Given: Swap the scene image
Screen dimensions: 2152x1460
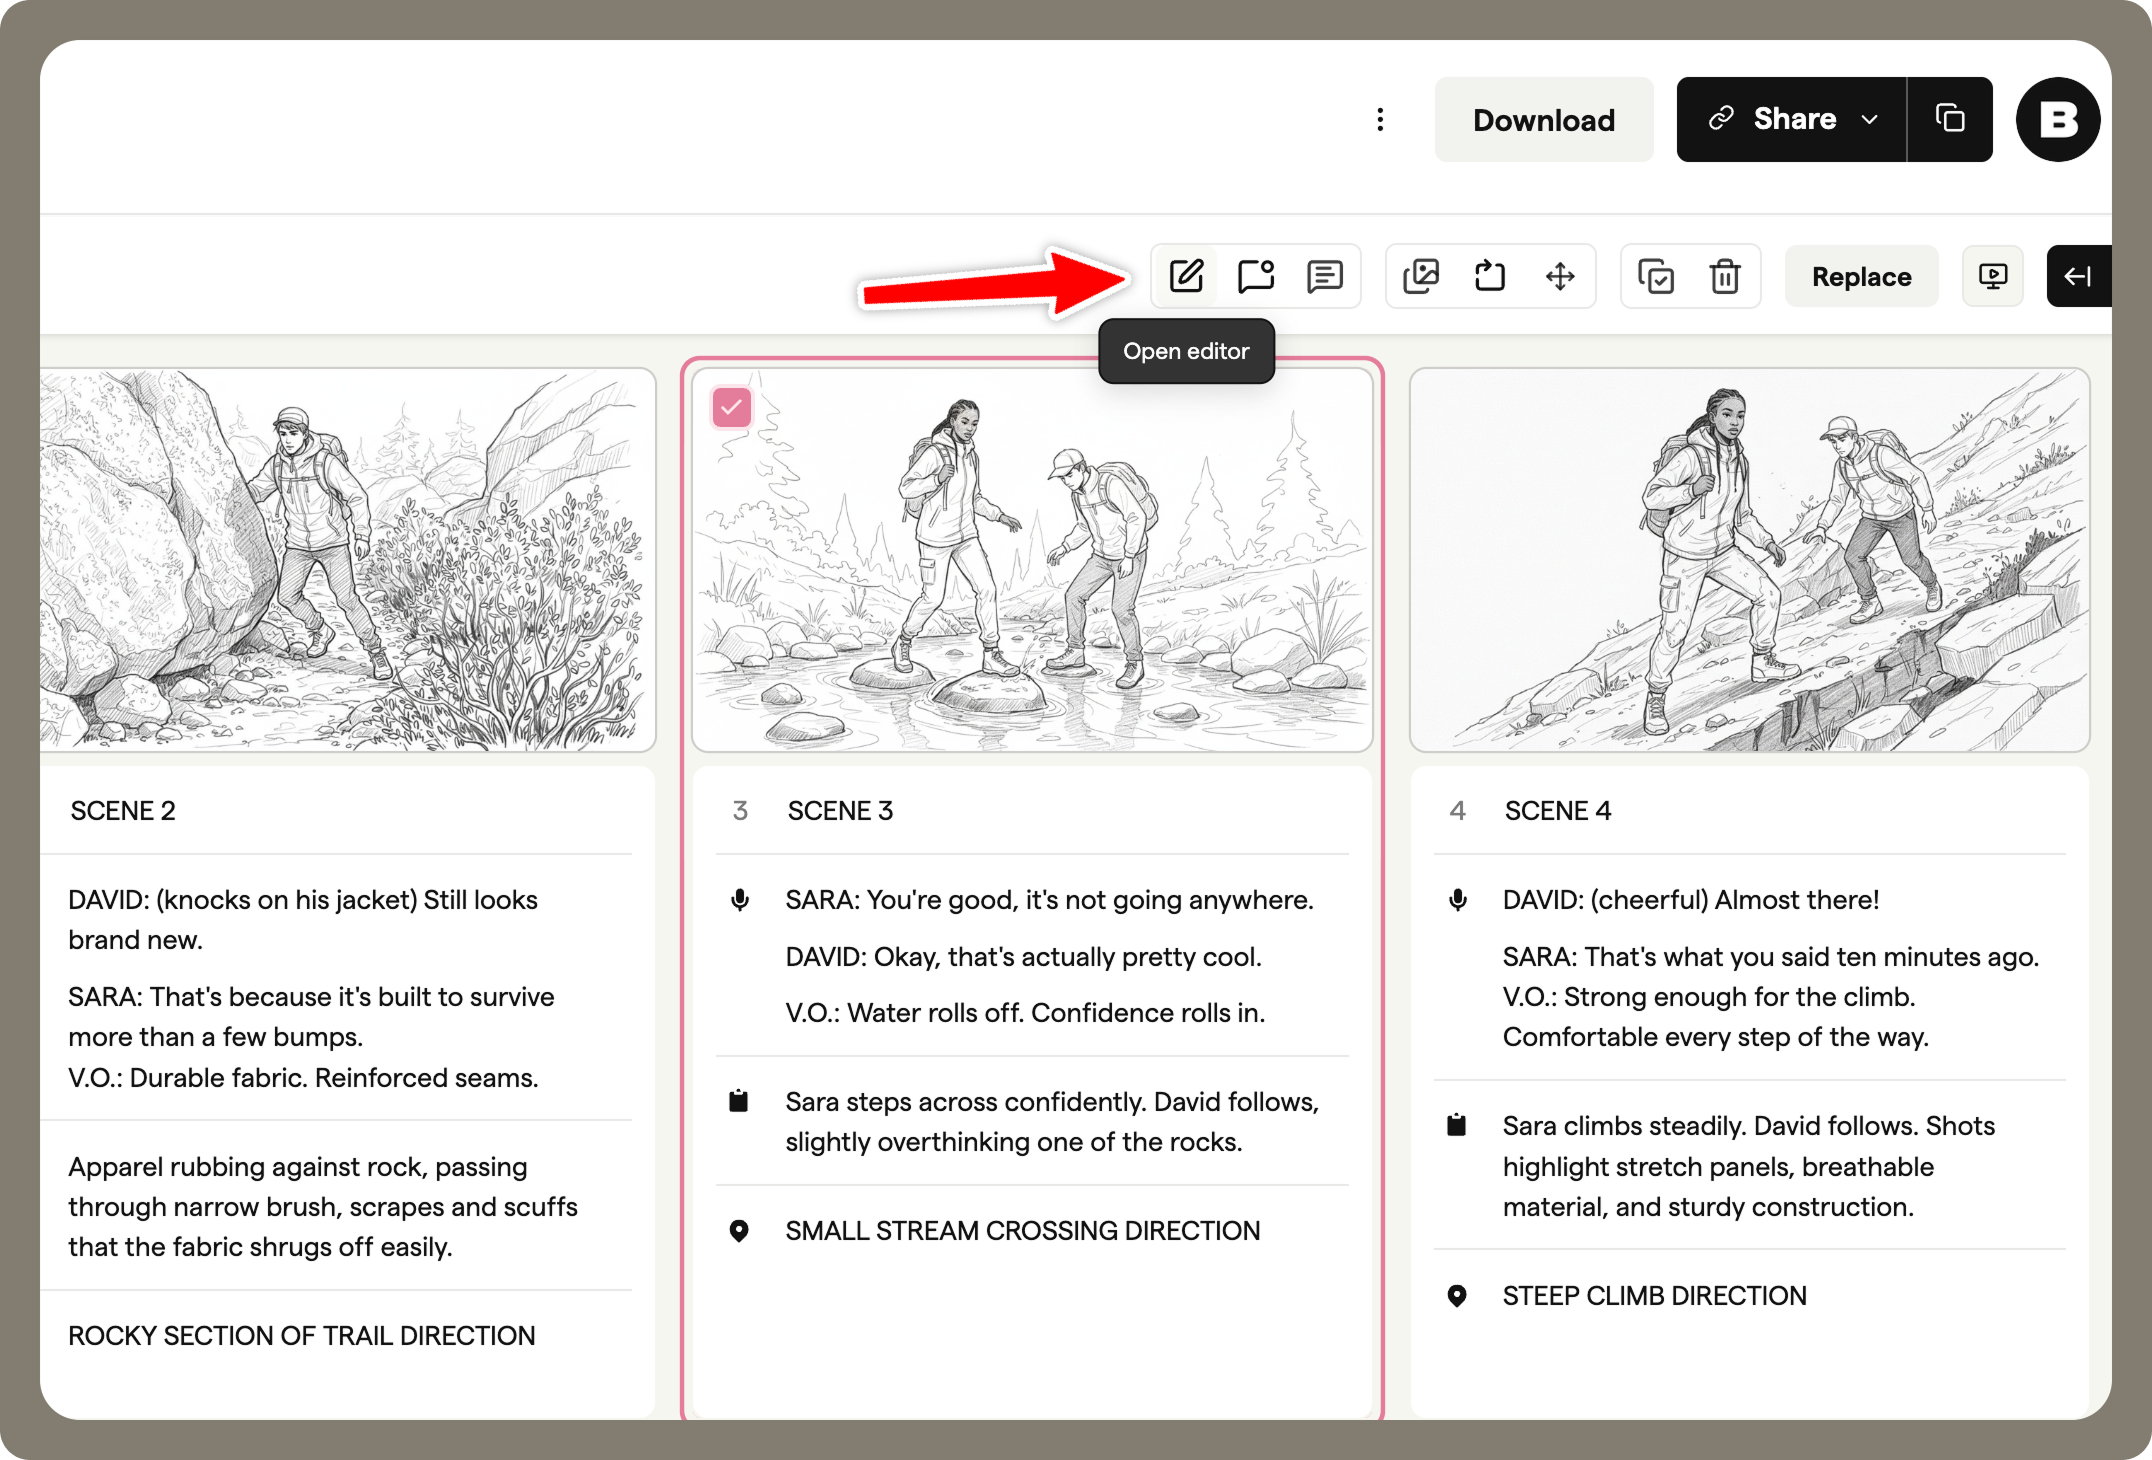Looking at the screenshot, I should click(1423, 276).
